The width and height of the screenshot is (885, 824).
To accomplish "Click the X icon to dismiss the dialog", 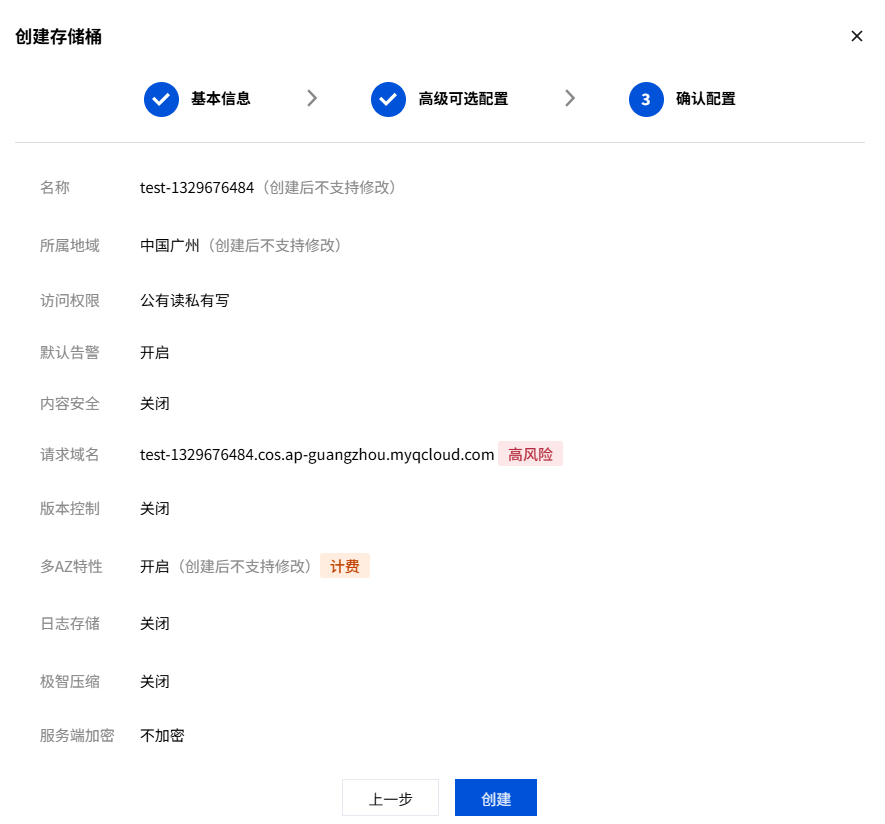I will coord(857,35).
